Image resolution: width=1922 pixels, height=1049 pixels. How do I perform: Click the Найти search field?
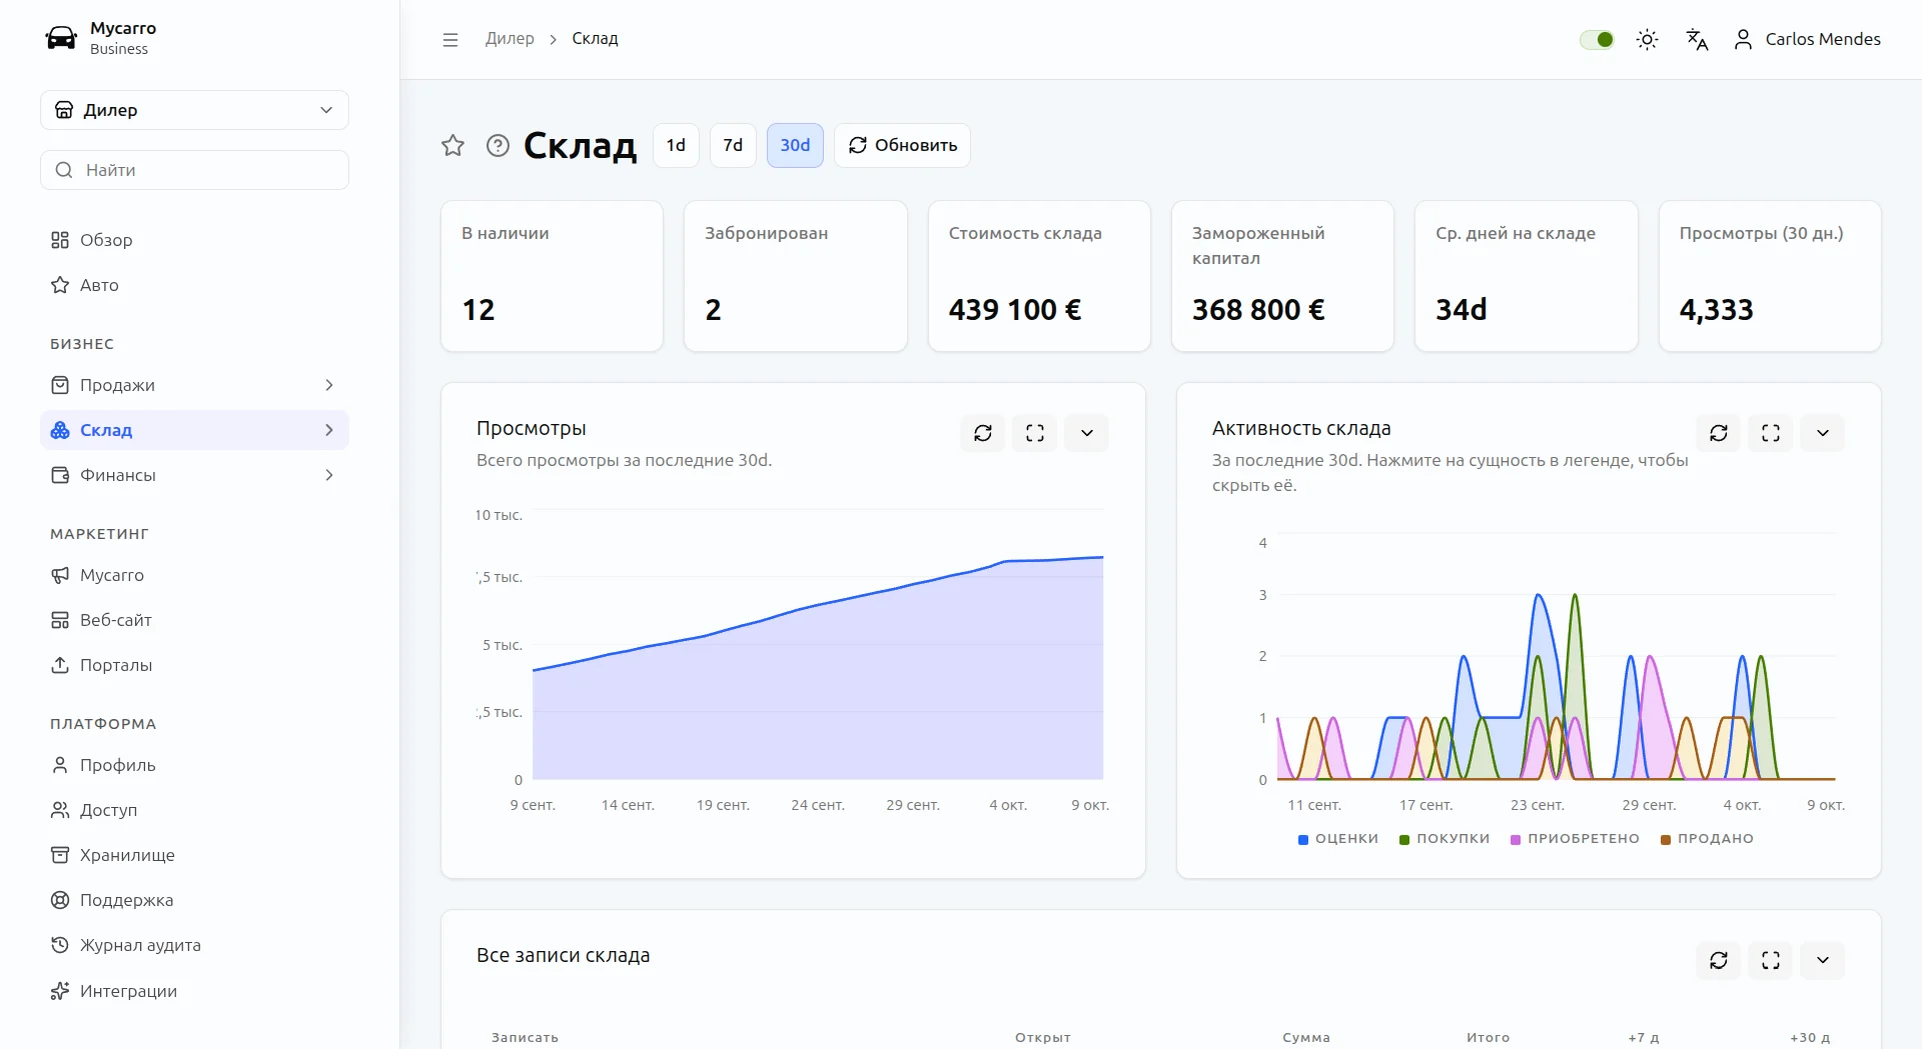point(195,170)
